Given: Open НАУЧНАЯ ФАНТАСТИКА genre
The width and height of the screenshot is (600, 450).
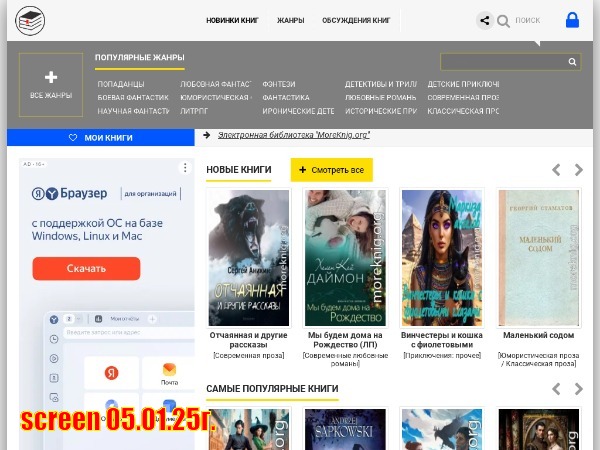Looking at the screenshot, I should pyautogui.click(x=133, y=111).
